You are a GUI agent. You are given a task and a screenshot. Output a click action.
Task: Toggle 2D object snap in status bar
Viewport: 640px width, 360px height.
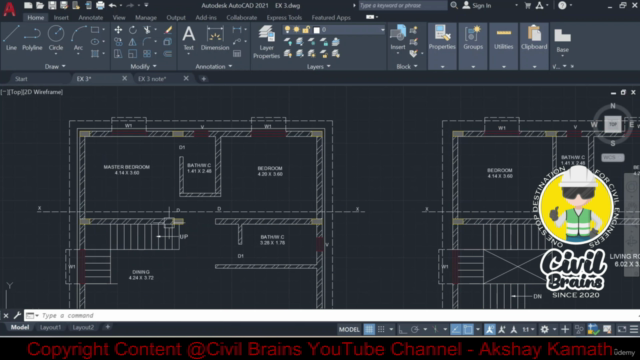[x=468, y=329]
